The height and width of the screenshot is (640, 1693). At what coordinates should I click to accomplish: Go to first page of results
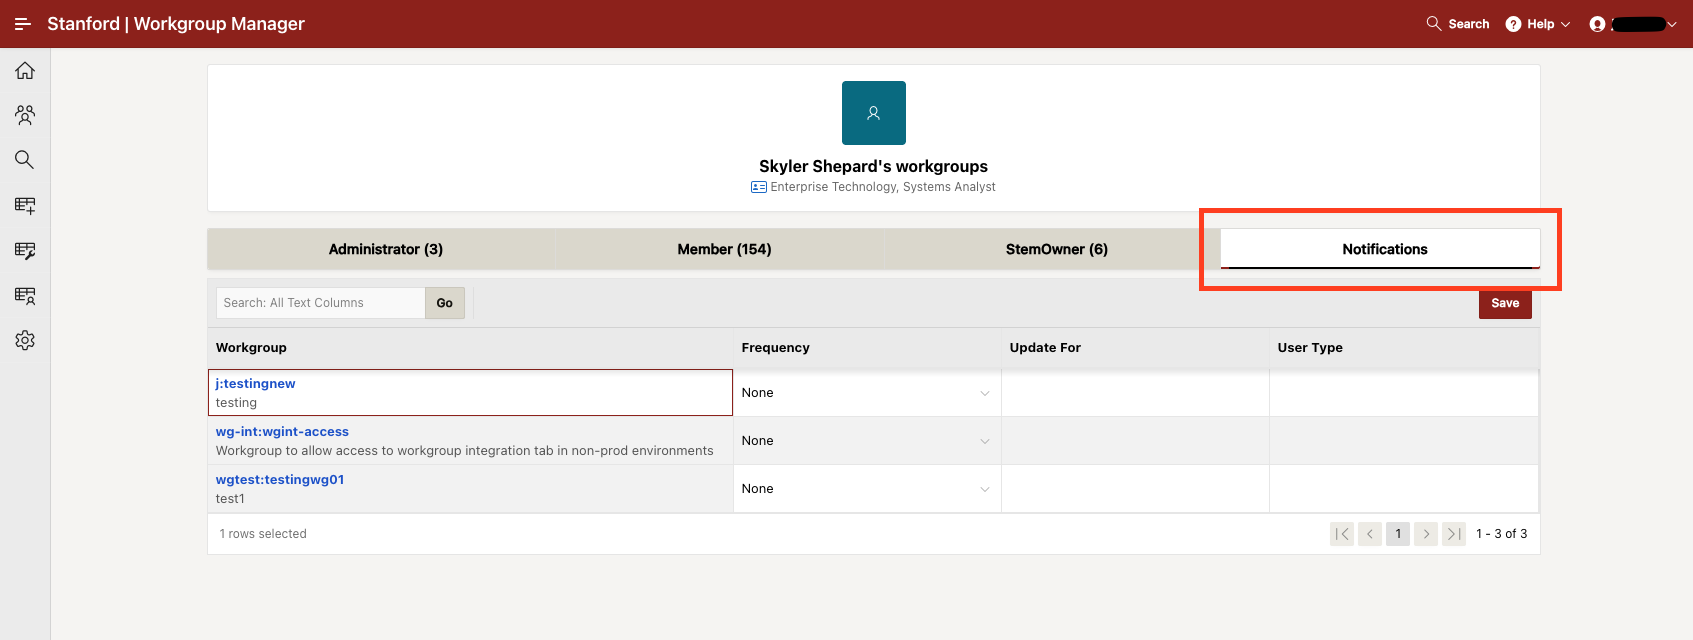point(1342,534)
